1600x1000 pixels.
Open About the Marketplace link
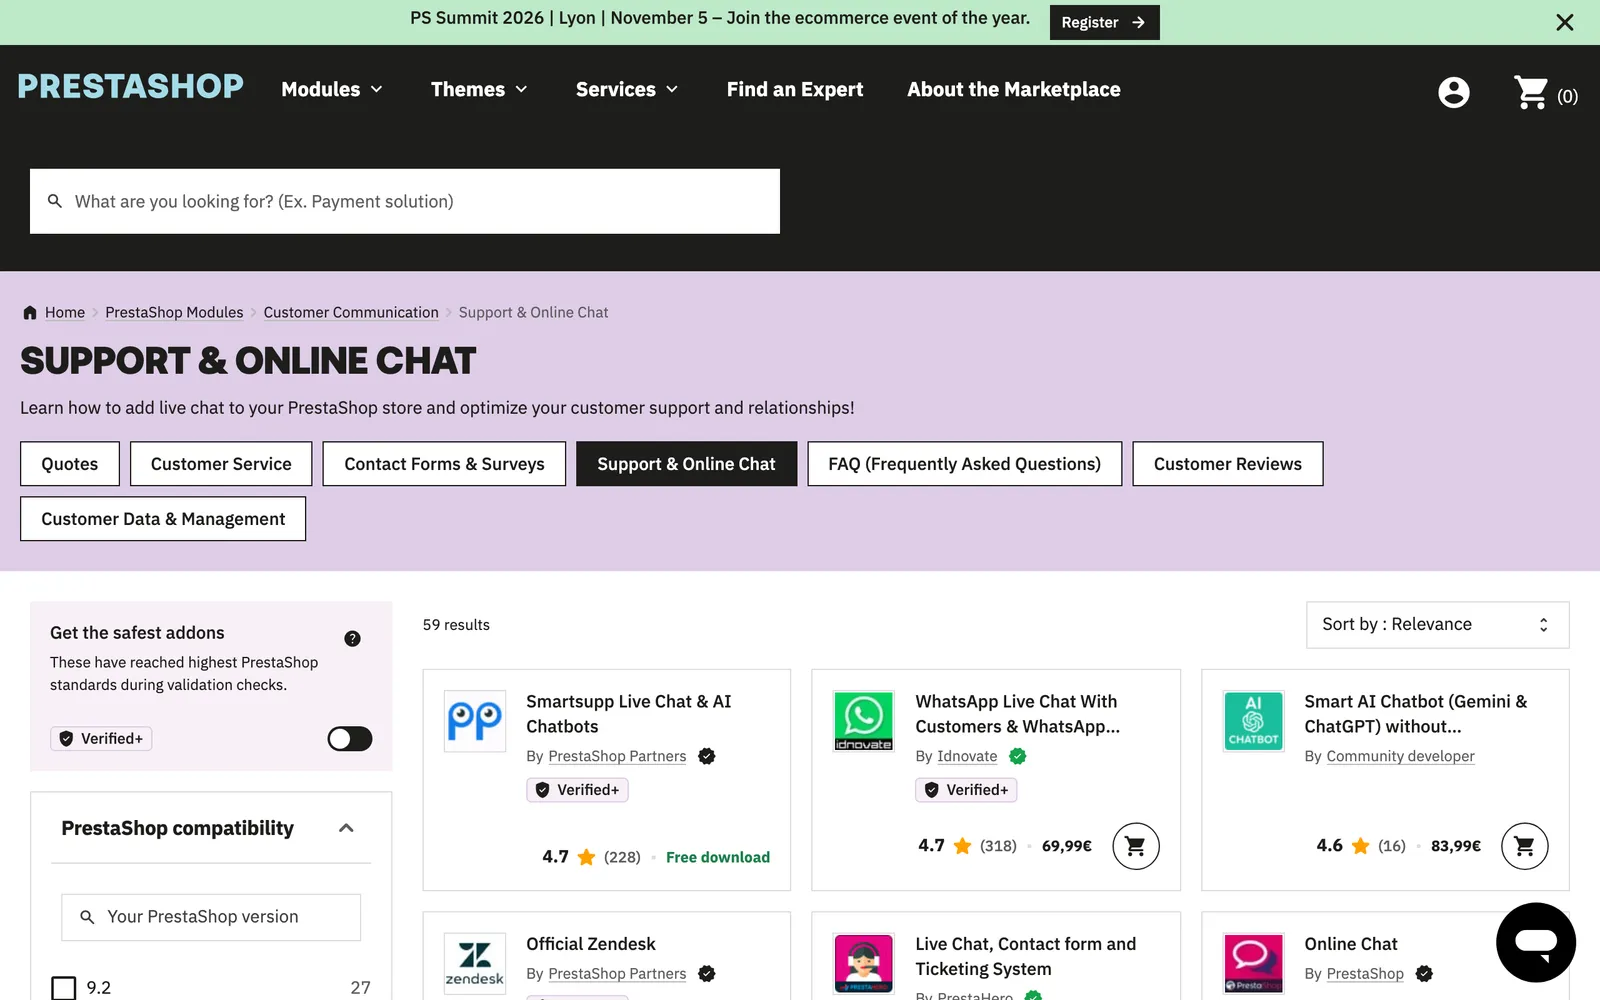click(1014, 89)
